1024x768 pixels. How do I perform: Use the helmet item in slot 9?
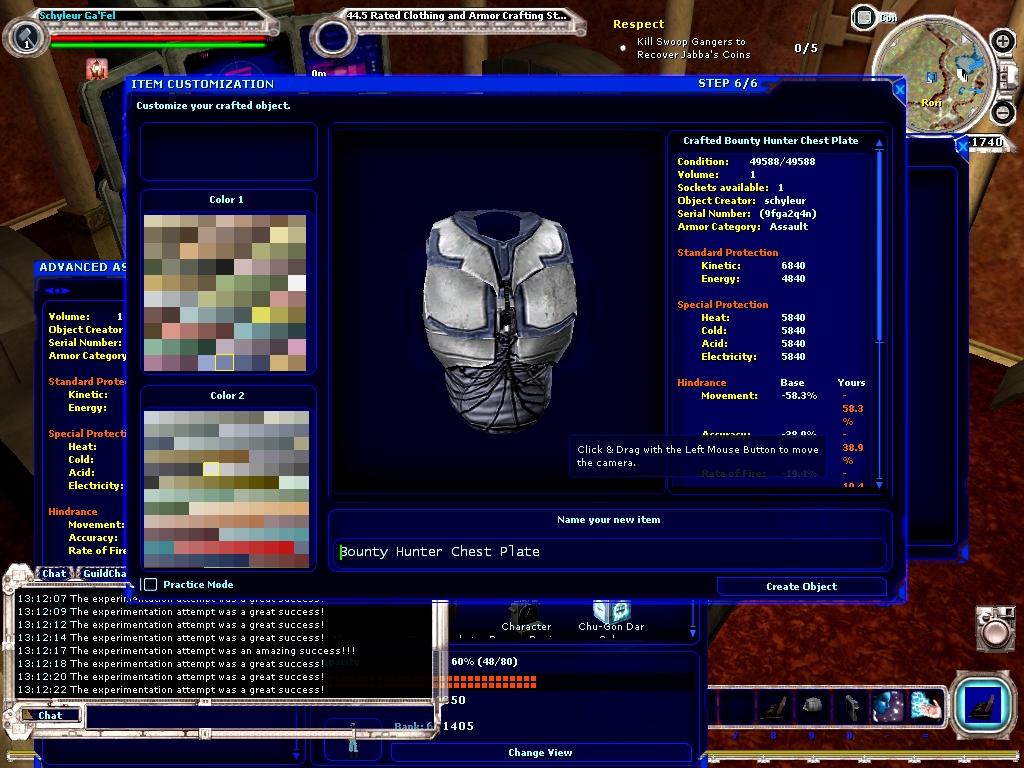click(812, 708)
